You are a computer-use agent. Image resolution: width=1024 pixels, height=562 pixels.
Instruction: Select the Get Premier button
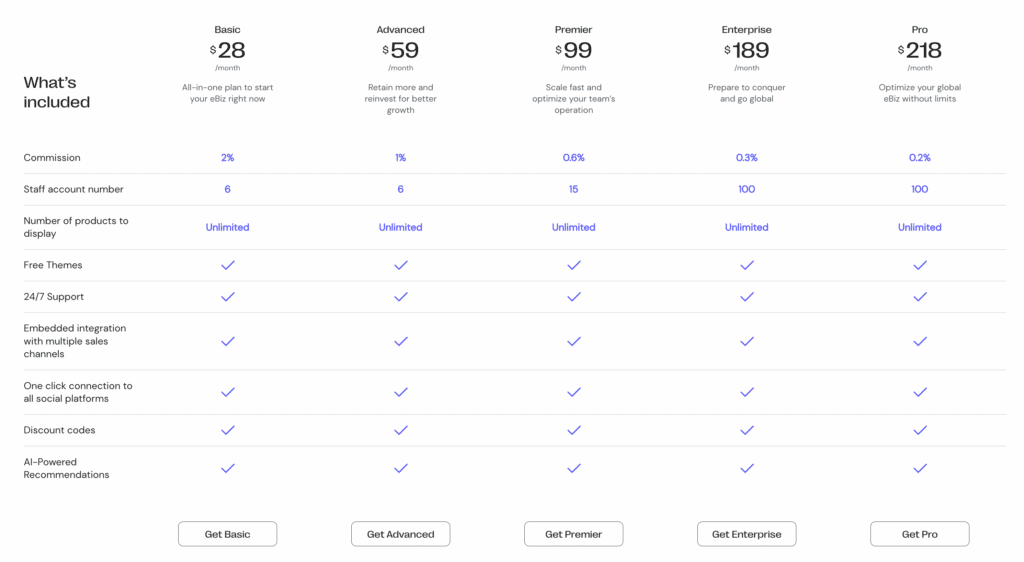click(x=573, y=534)
